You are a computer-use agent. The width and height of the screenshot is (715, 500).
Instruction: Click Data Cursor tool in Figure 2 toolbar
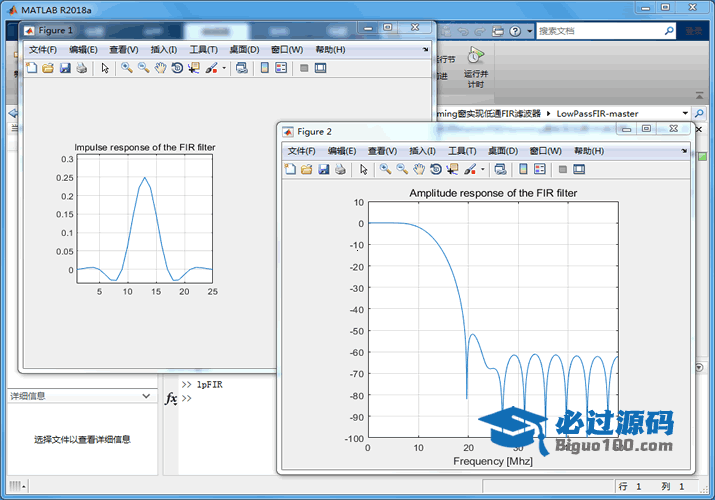tap(453, 169)
